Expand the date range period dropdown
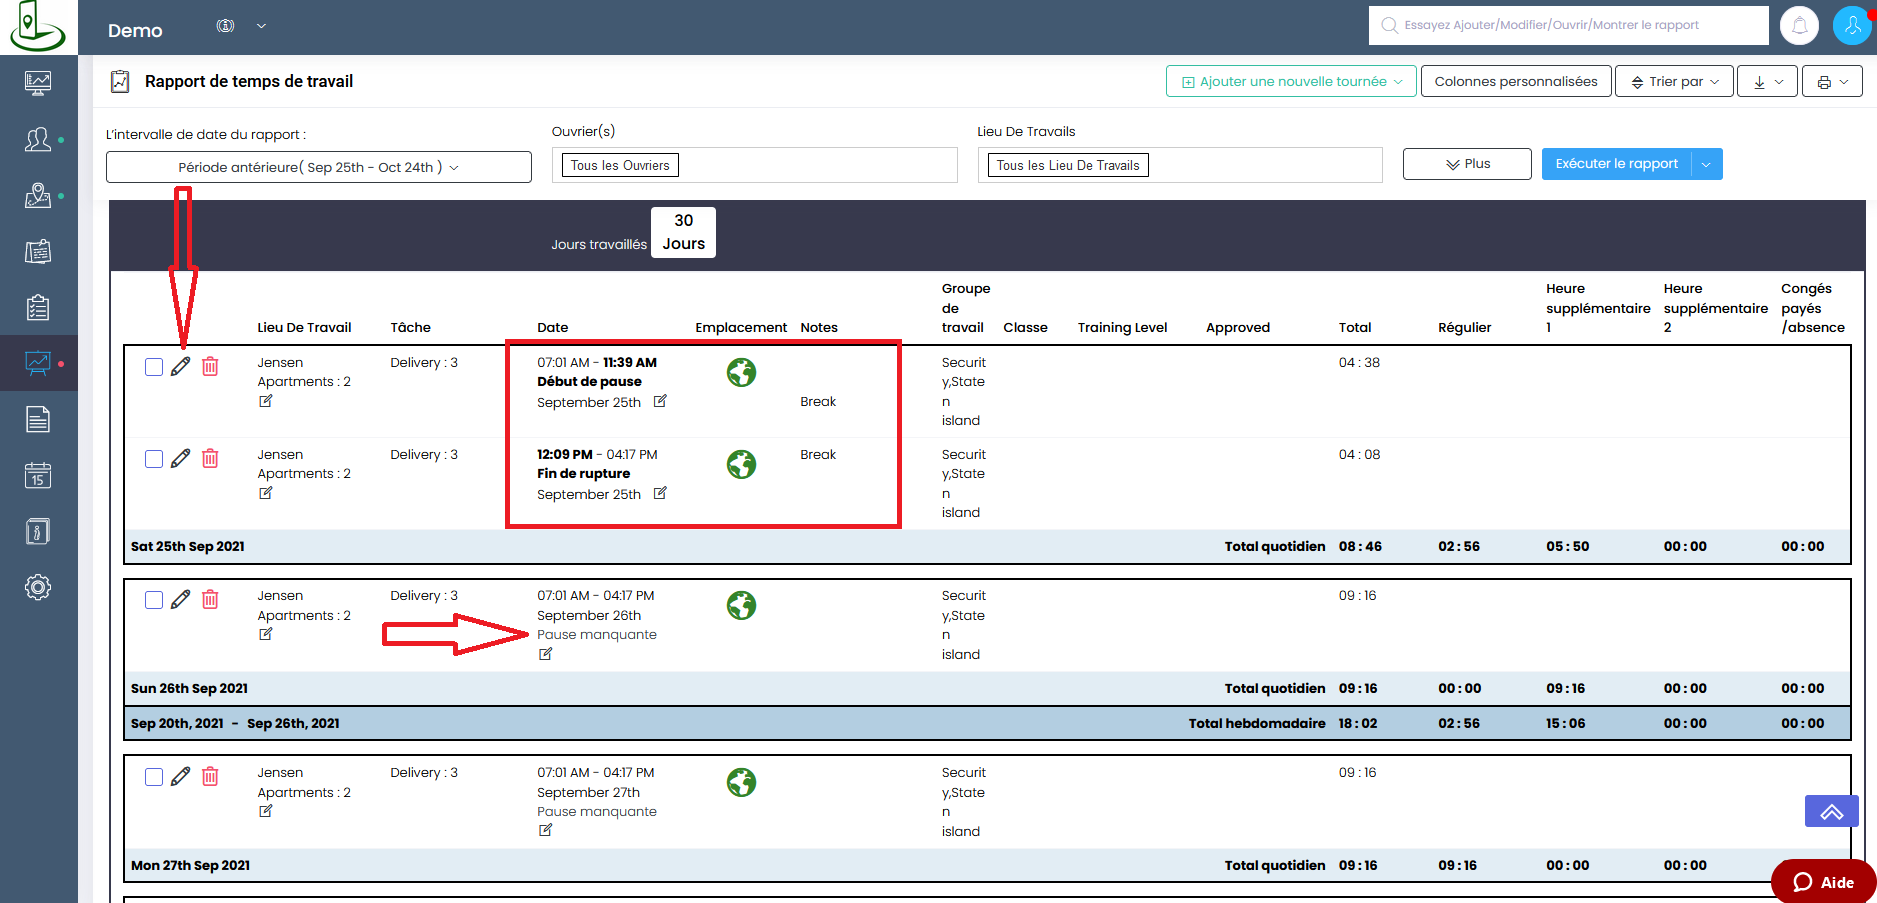This screenshot has height=903, width=1877. 318,167
